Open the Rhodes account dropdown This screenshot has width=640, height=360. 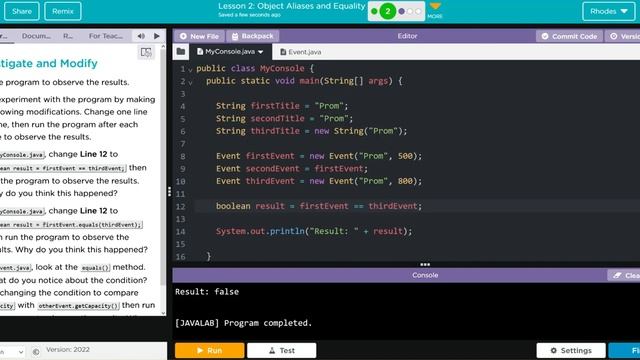pyautogui.click(x=609, y=11)
